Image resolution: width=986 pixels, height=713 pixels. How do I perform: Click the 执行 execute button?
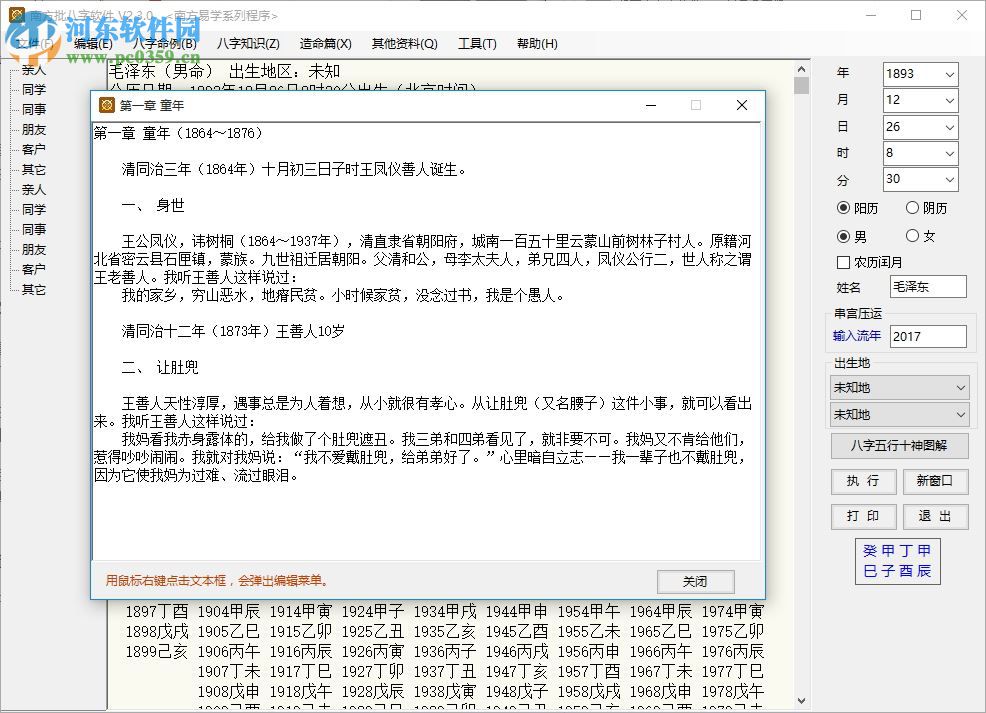click(863, 481)
